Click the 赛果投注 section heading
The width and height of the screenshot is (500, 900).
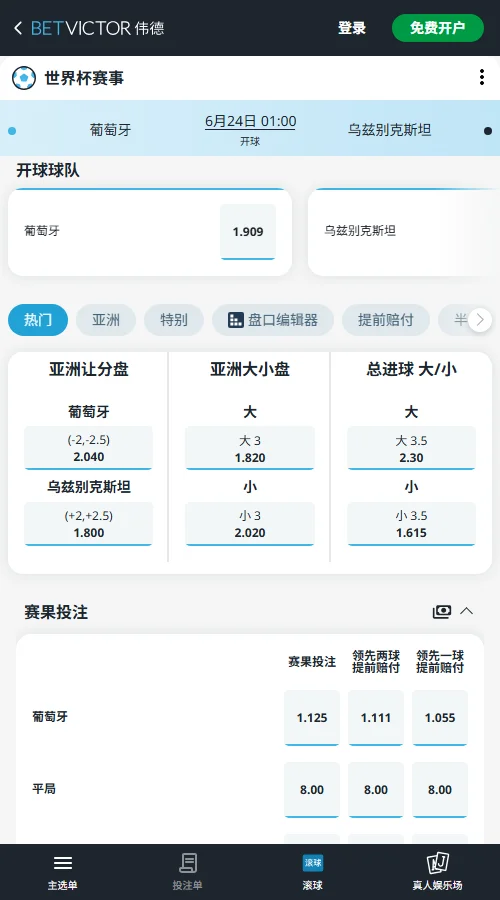(56, 612)
